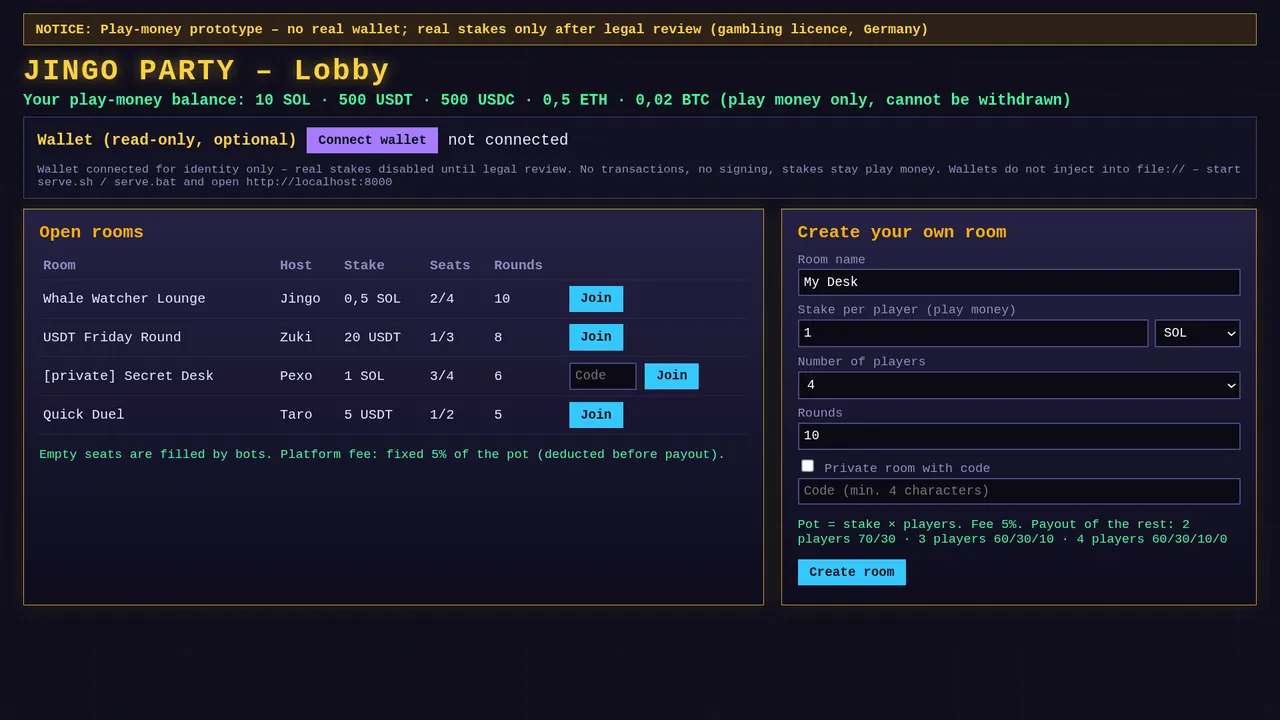Click host name Zuki

click(x=296, y=338)
